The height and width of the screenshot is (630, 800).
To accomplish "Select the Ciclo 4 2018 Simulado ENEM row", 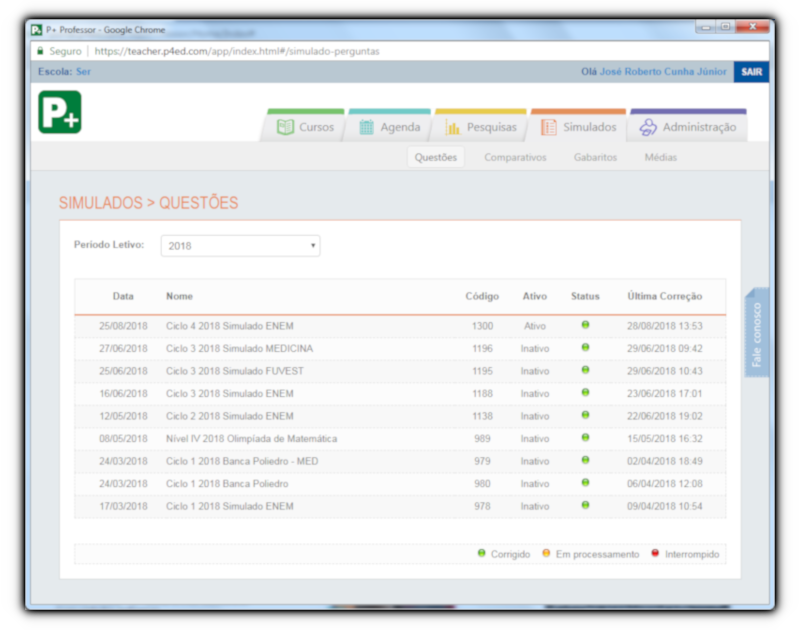I will 230,326.
